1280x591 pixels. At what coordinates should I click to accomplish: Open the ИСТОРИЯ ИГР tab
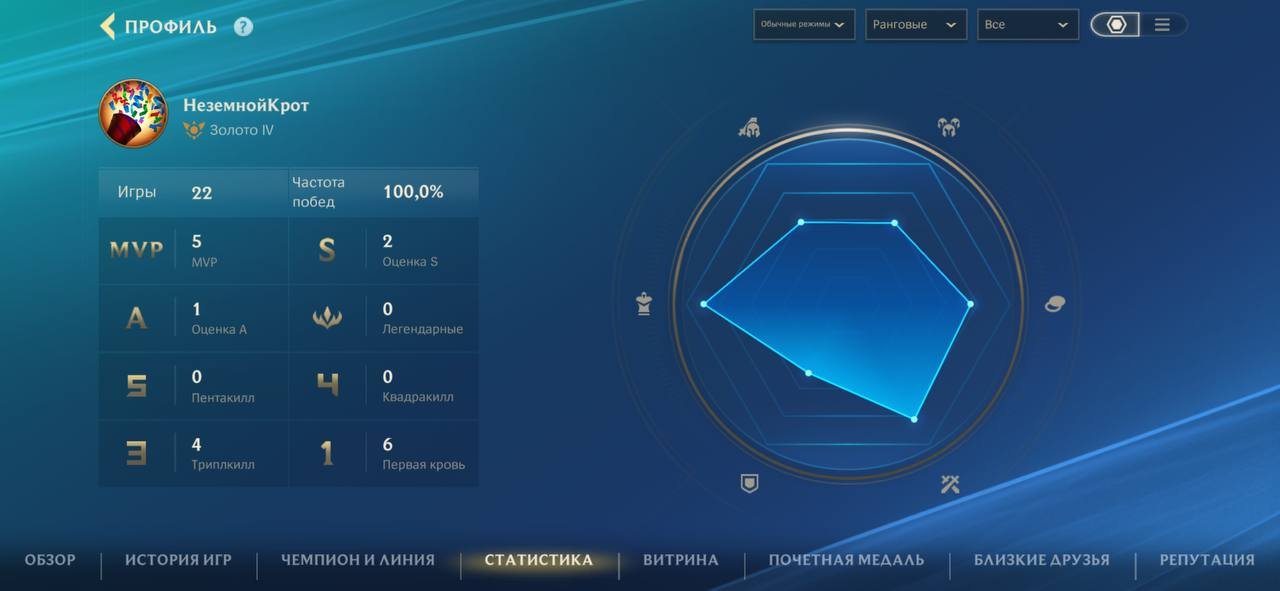pyautogui.click(x=178, y=560)
